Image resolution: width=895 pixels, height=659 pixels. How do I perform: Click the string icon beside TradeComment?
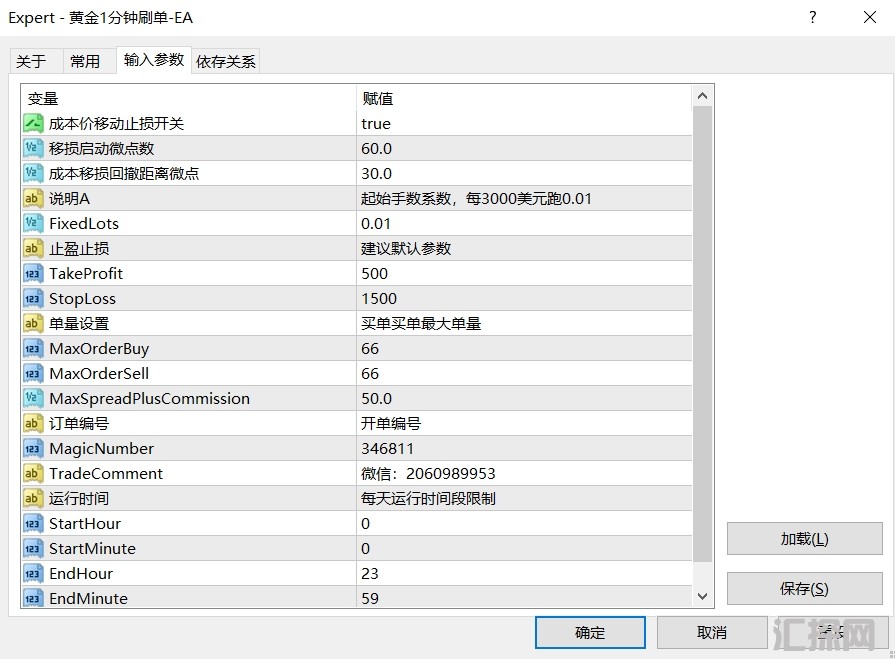tap(32, 473)
